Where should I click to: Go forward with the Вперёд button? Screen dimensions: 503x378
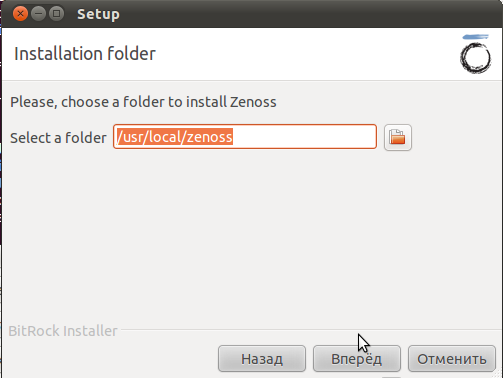point(357,359)
